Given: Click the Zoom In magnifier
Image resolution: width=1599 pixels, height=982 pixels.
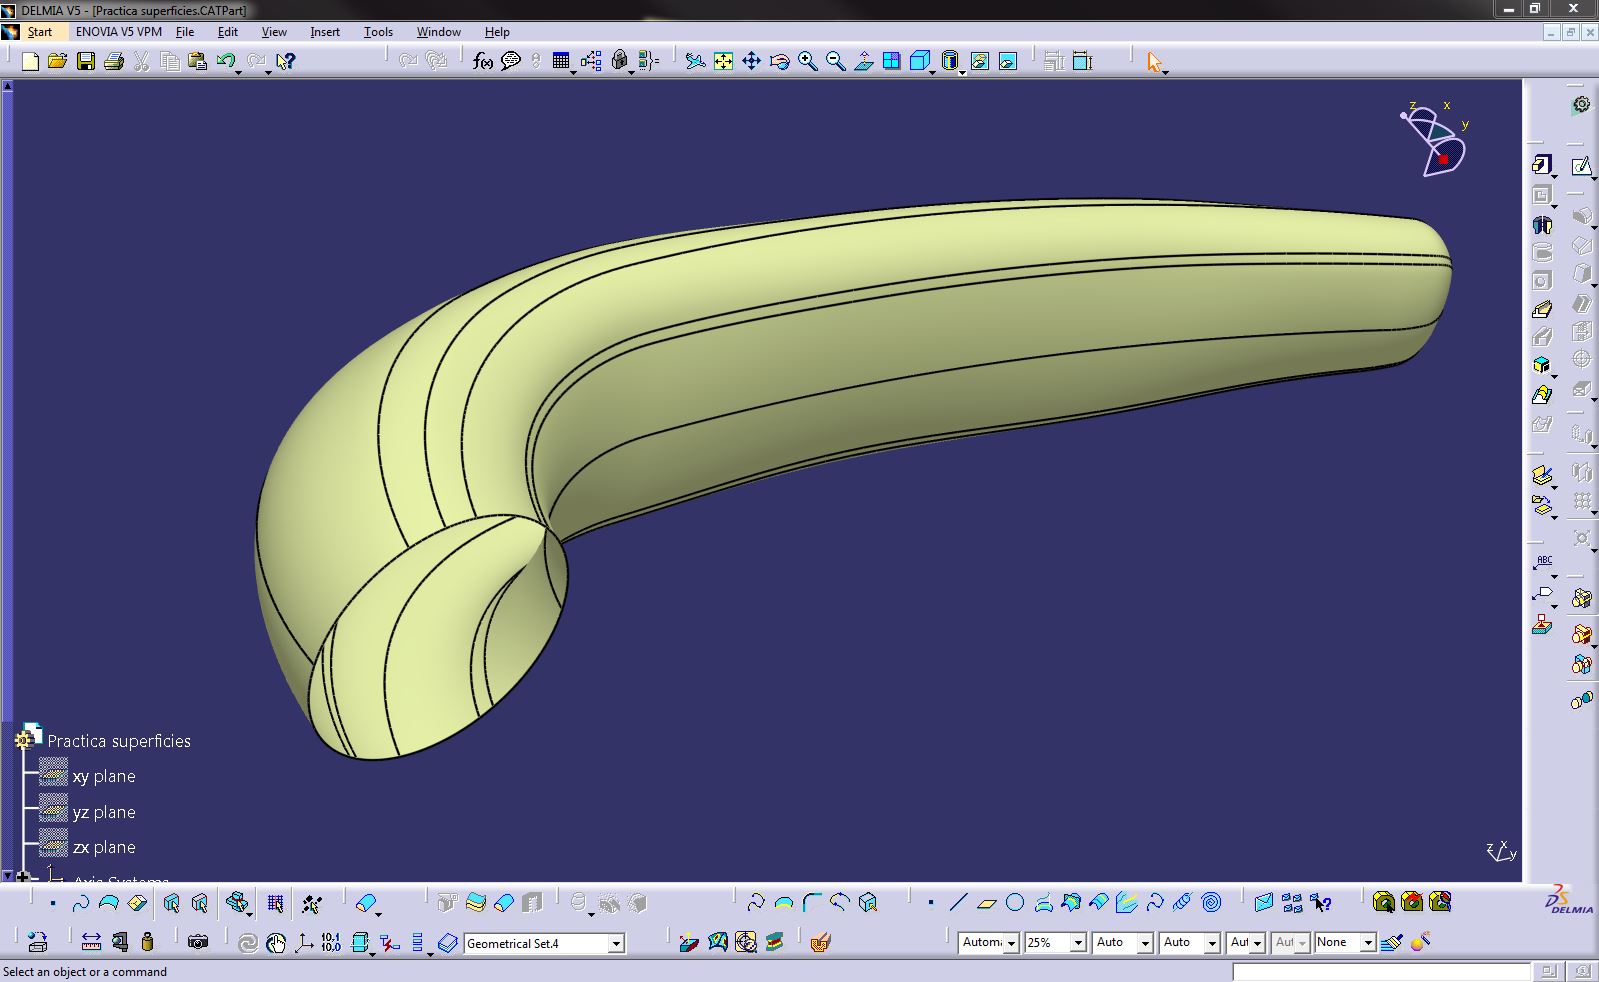Looking at the screenshot, I should (x=807, y=62).
